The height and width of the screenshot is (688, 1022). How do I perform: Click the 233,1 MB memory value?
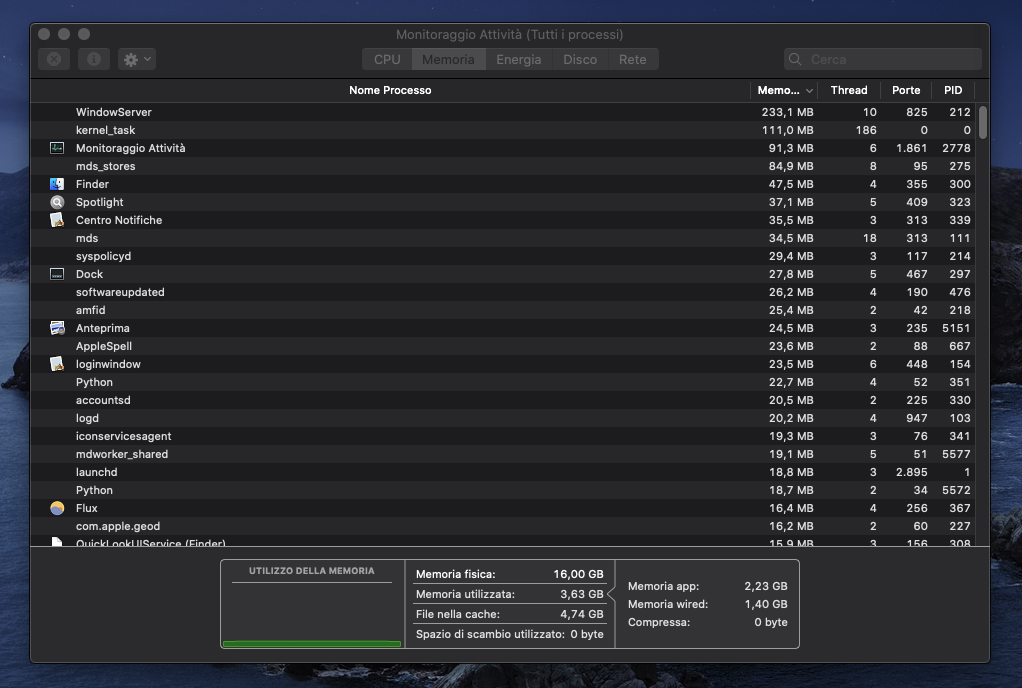coord(787,112)
